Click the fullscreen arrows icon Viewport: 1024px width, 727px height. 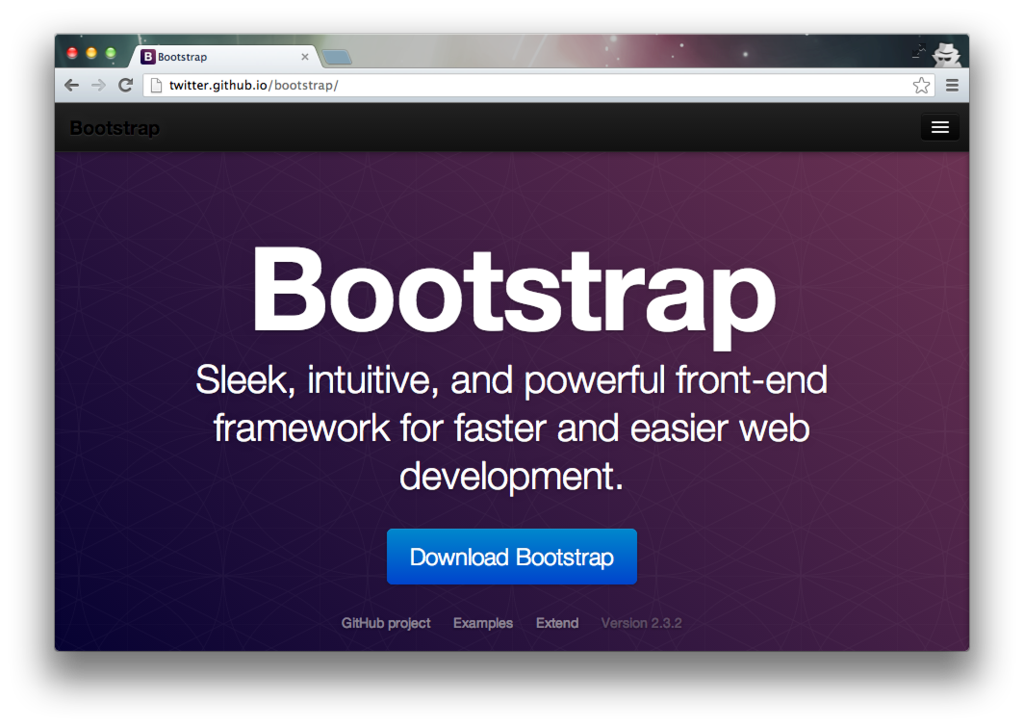click(919, 51)
